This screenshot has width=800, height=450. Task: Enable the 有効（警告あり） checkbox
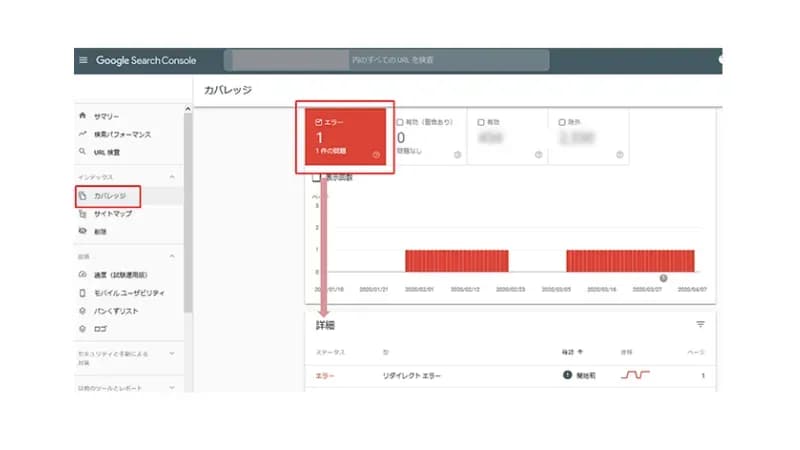pyautogui.click(x=400, y=122)
